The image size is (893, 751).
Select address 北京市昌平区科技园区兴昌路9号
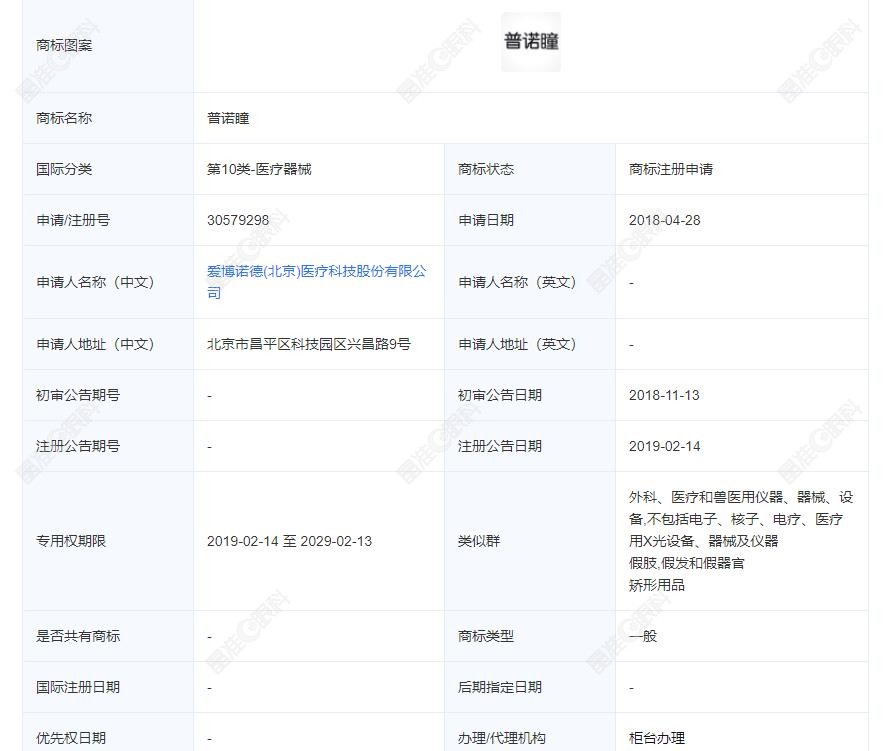pyautogui.click(x=309, y=344)
